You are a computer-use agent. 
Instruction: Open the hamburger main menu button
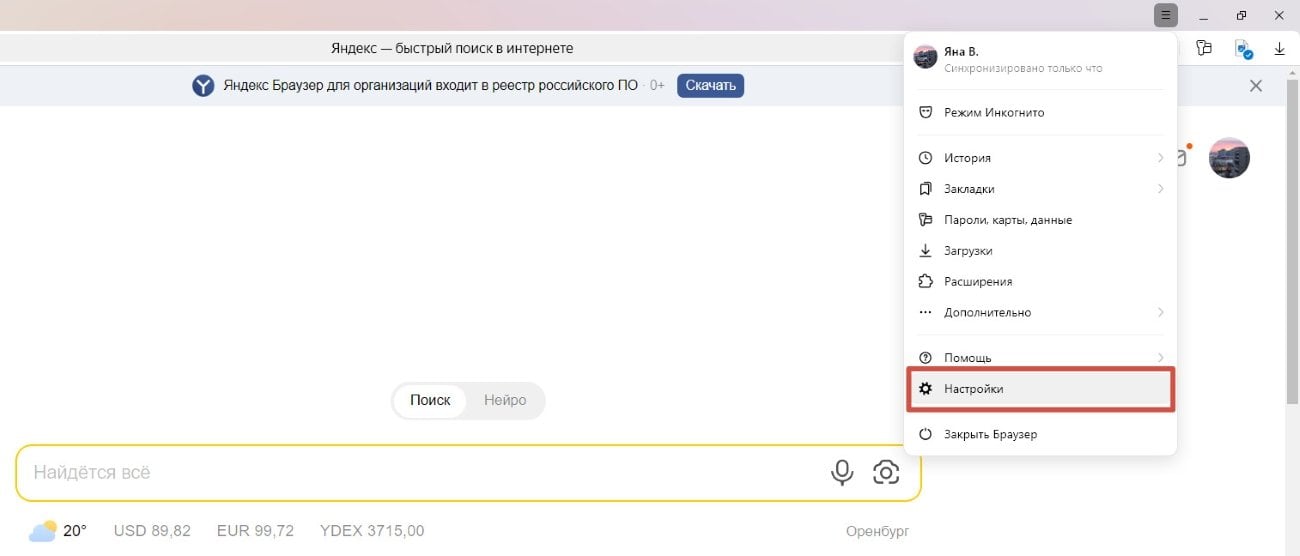tap(1165, 15)
